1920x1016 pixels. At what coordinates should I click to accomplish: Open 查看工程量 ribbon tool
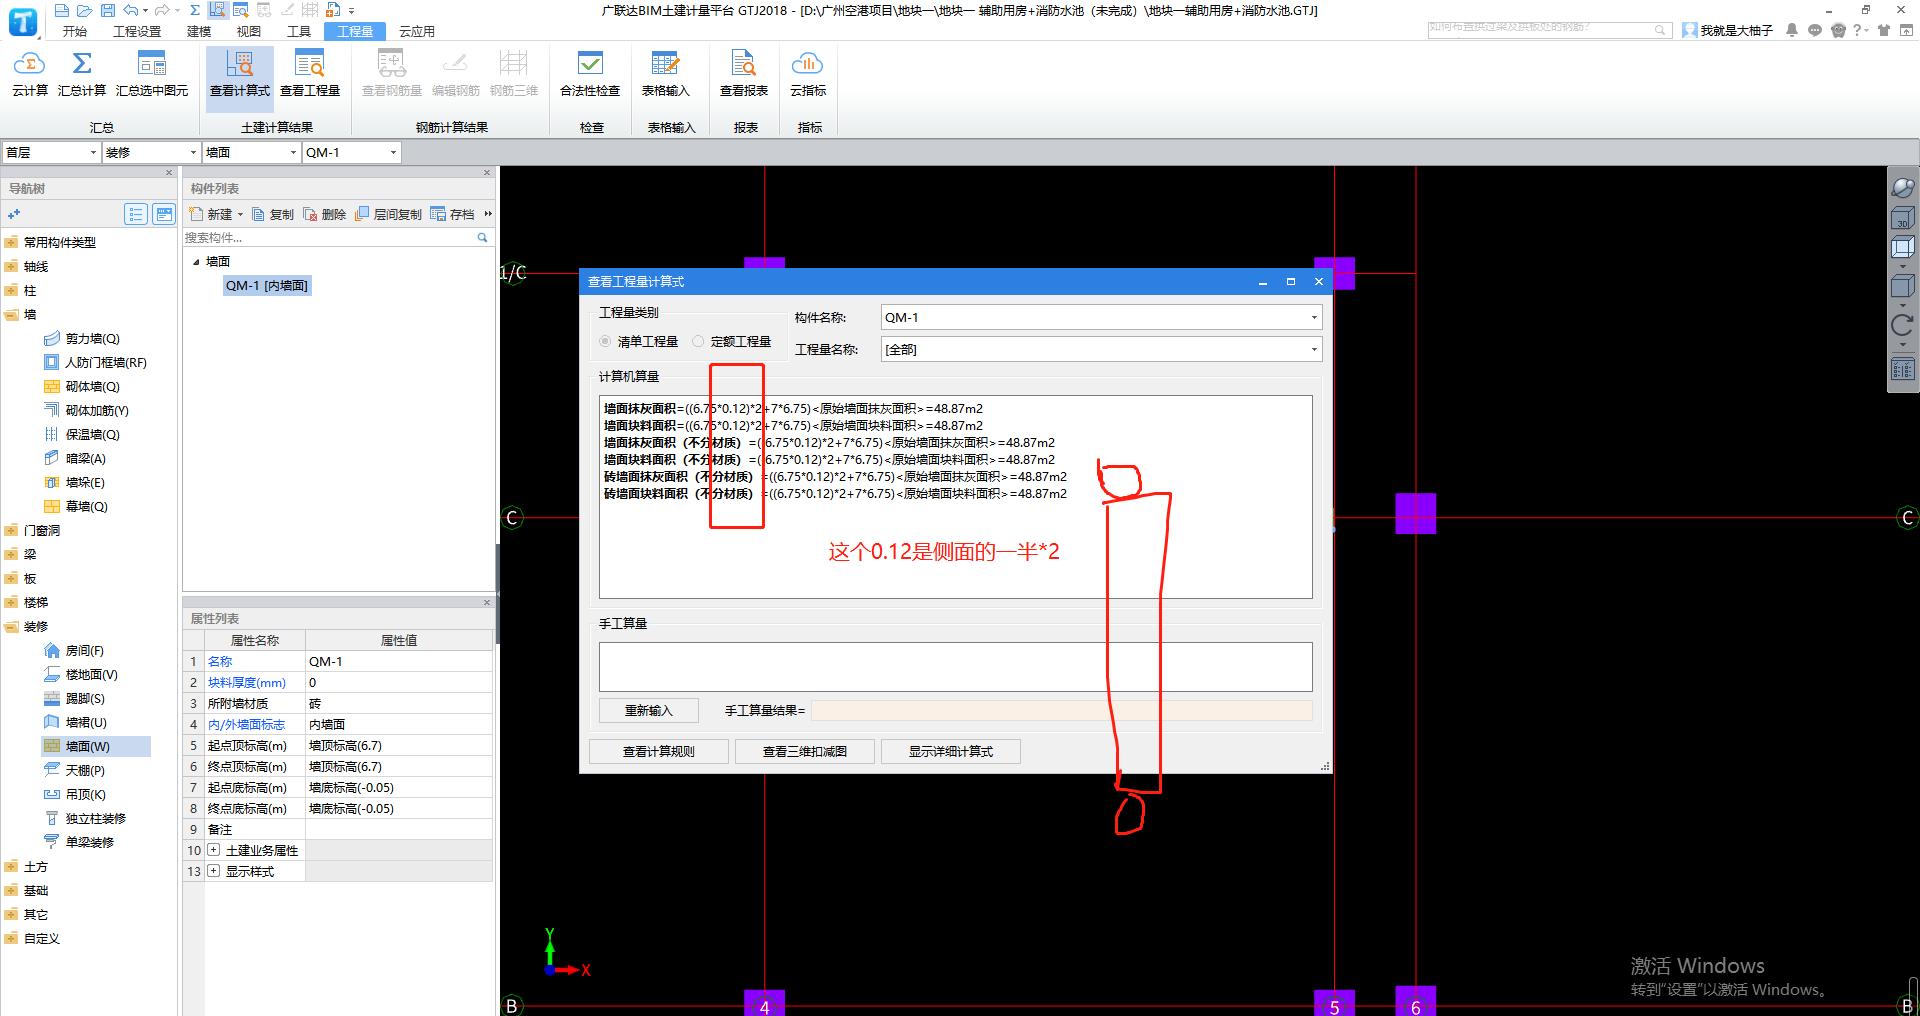coord(310,74)
